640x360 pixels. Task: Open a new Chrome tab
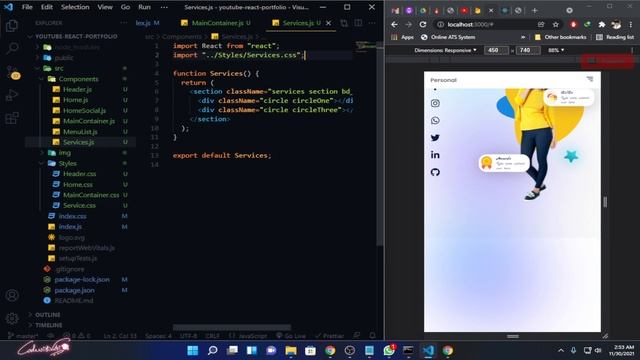click(x=535, y=11)
